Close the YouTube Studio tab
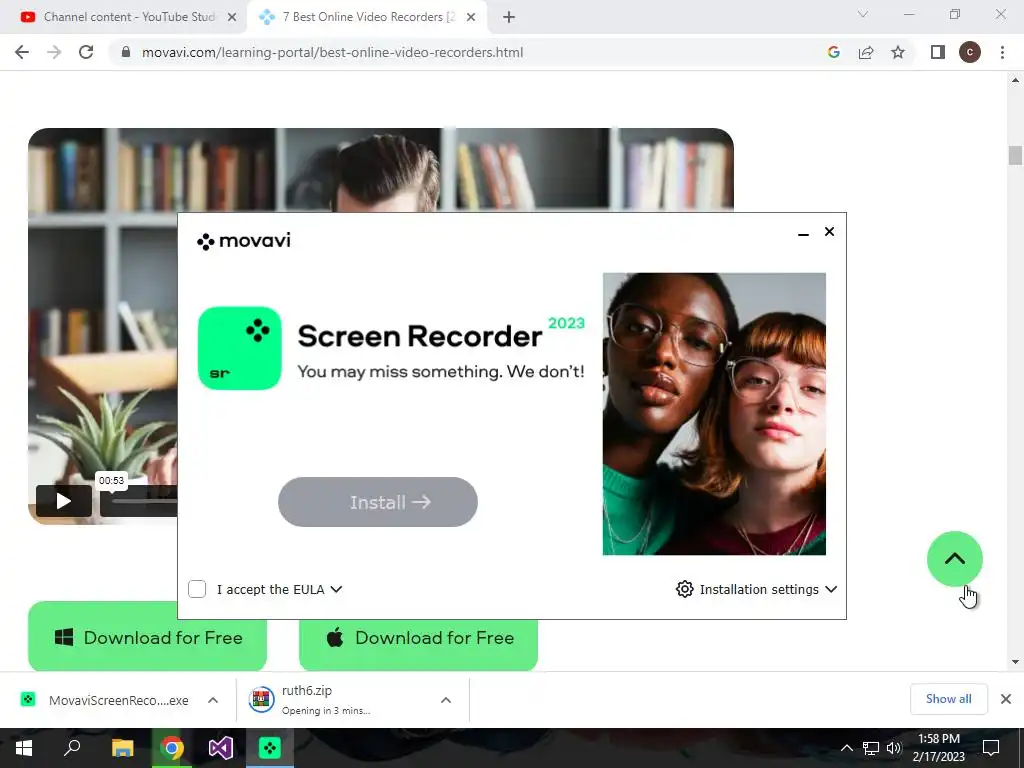1024x768 pixels. pos(232,17)
